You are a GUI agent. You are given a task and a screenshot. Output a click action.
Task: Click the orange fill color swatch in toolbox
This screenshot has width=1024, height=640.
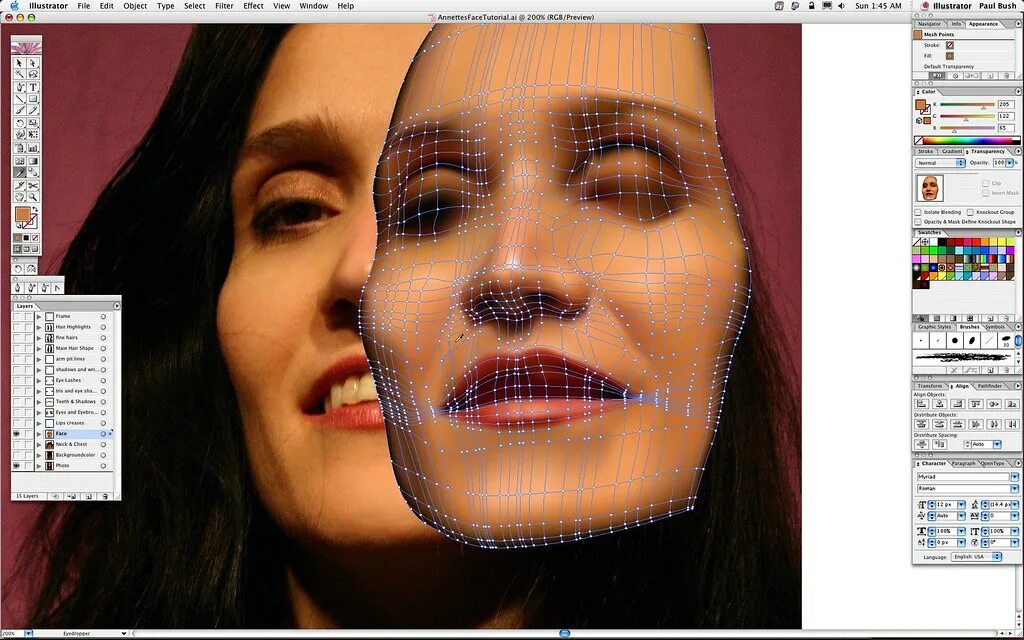pos(24,214)
